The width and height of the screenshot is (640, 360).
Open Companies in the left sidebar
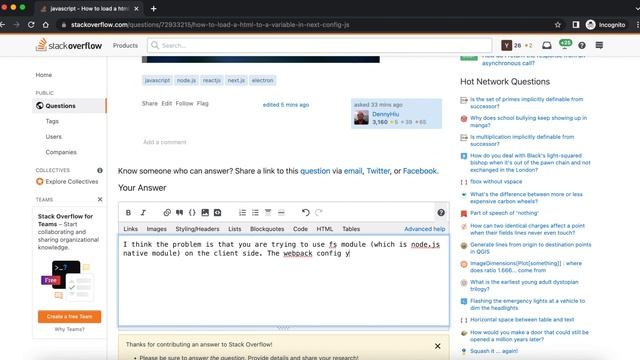point(61,152)
